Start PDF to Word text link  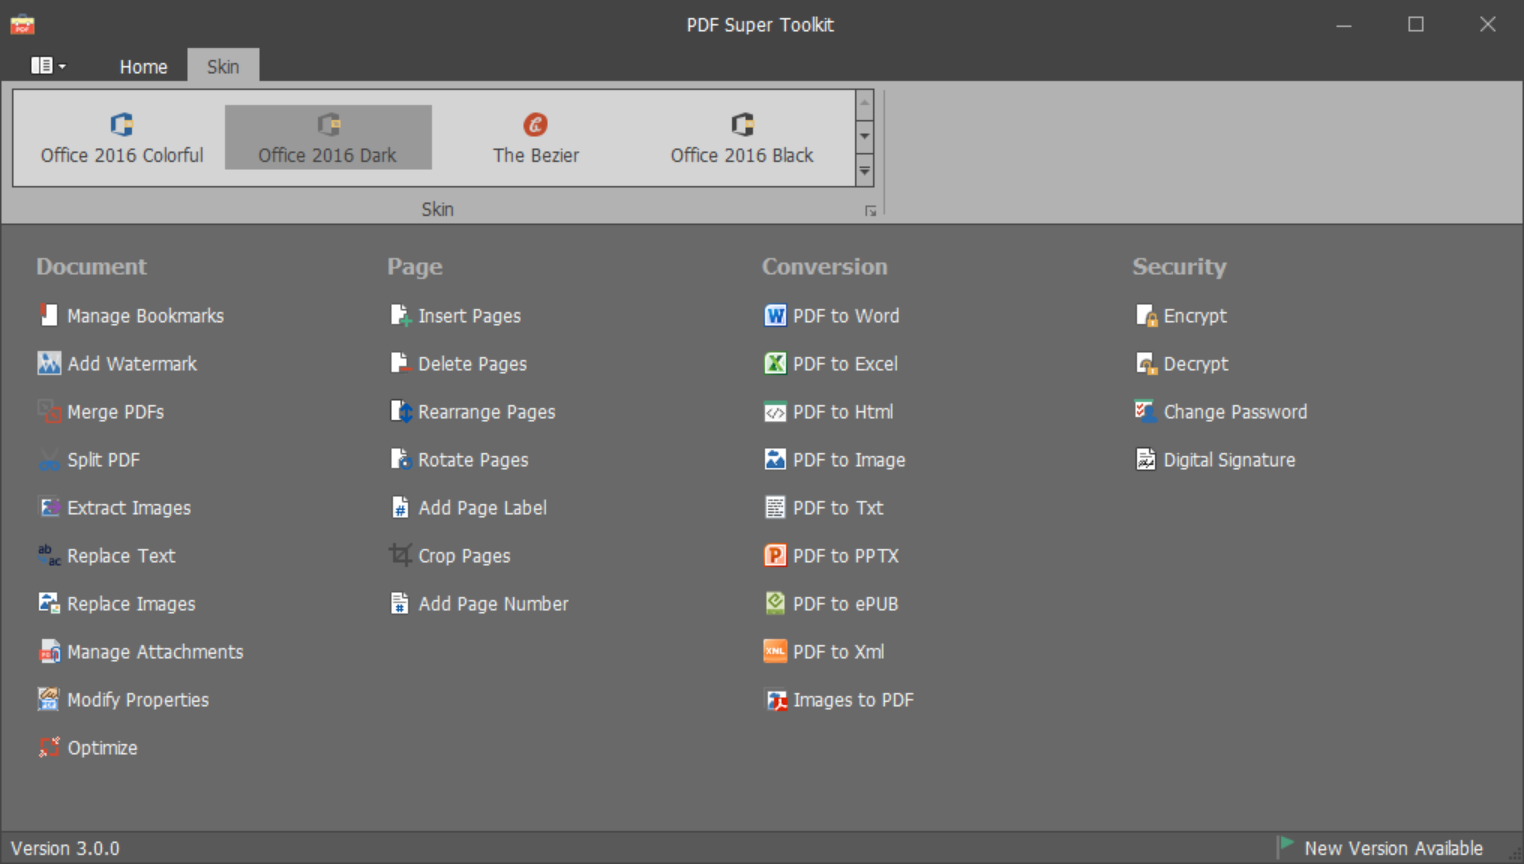(x=846, y=316)
